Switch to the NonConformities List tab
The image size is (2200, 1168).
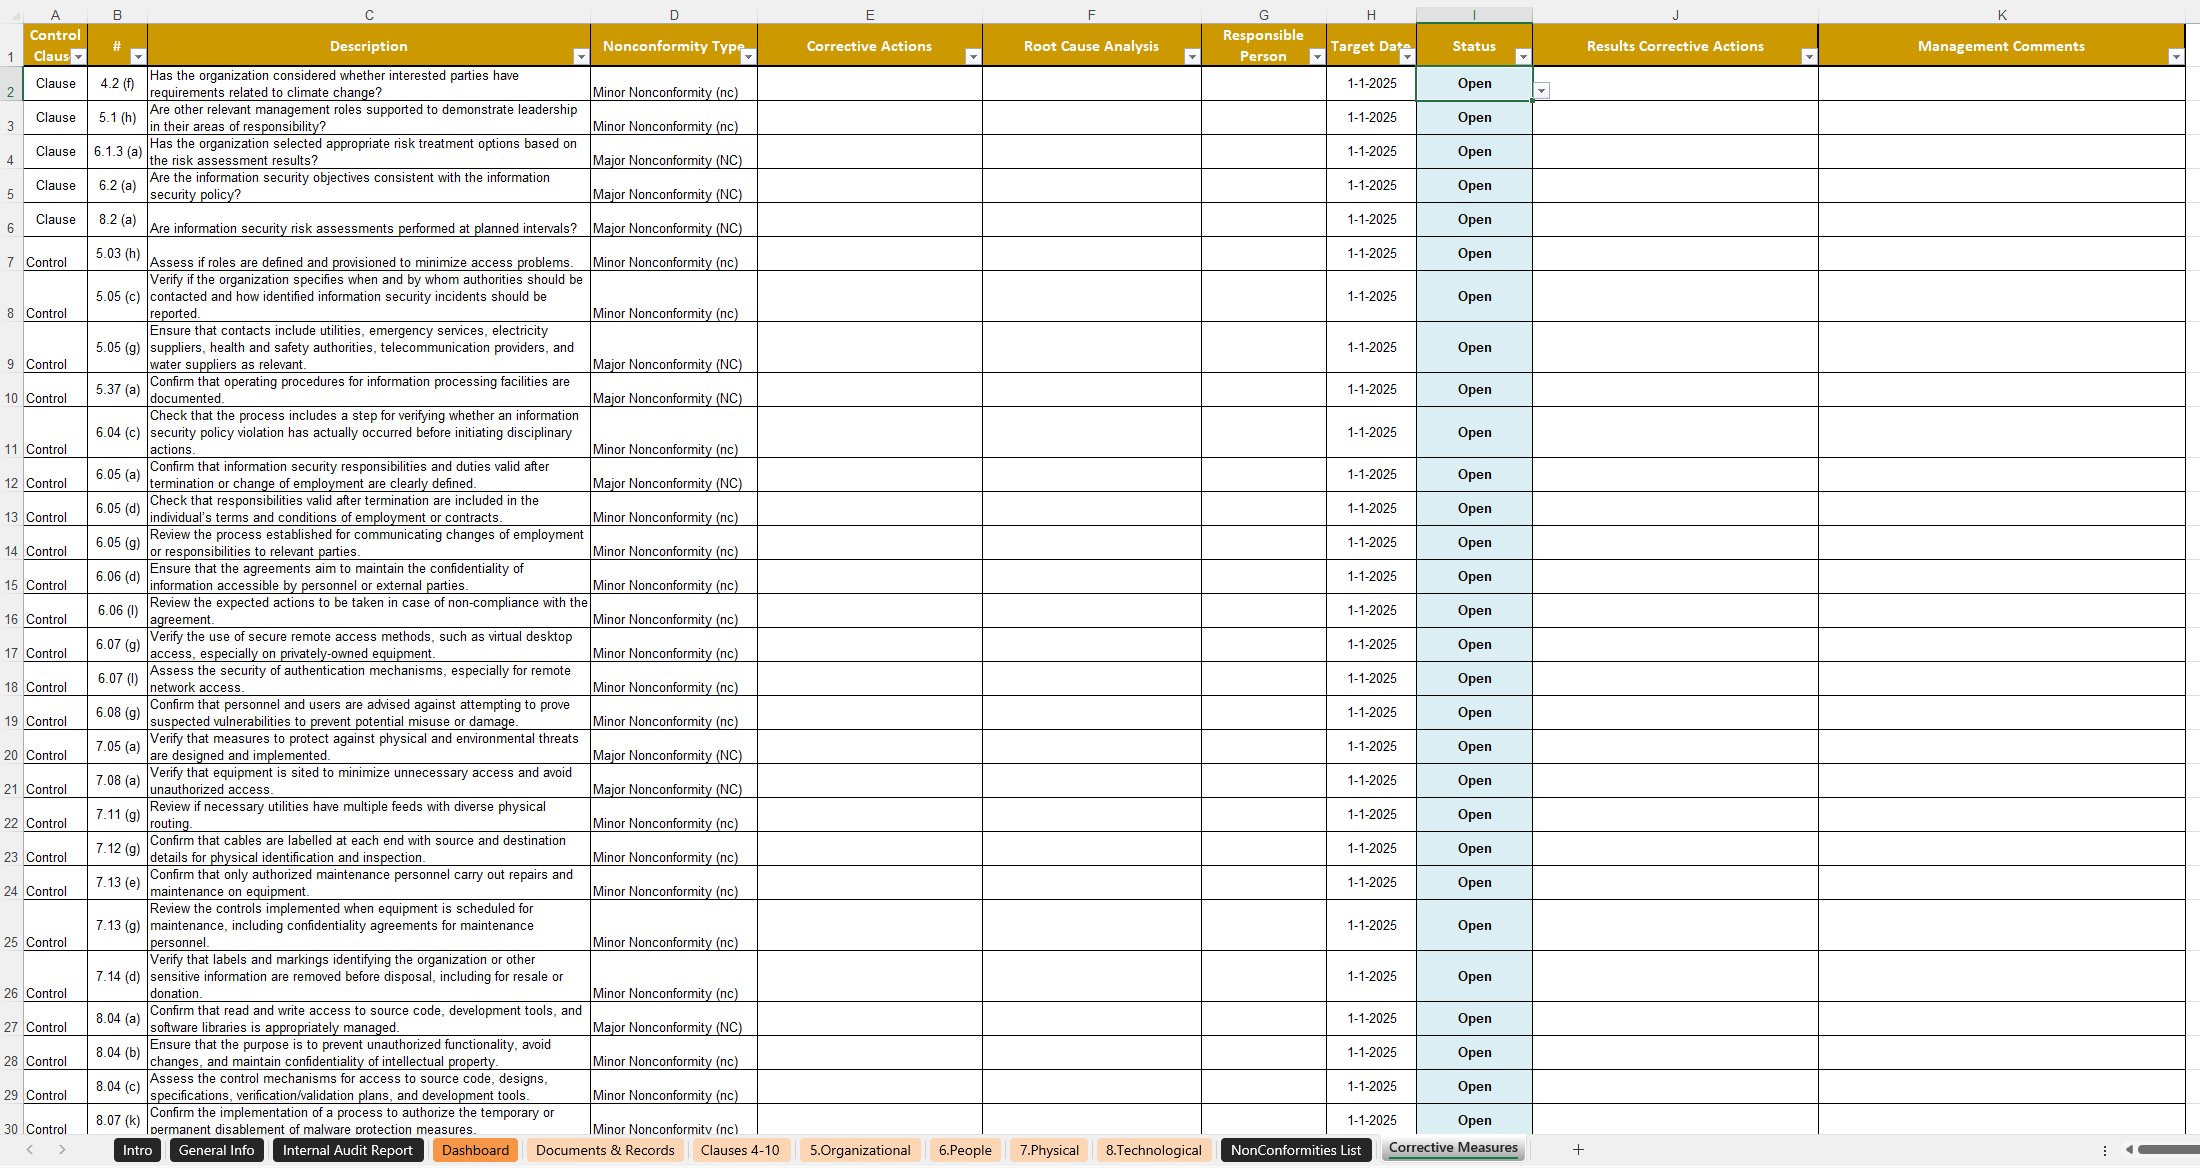coord(1296,1150)
